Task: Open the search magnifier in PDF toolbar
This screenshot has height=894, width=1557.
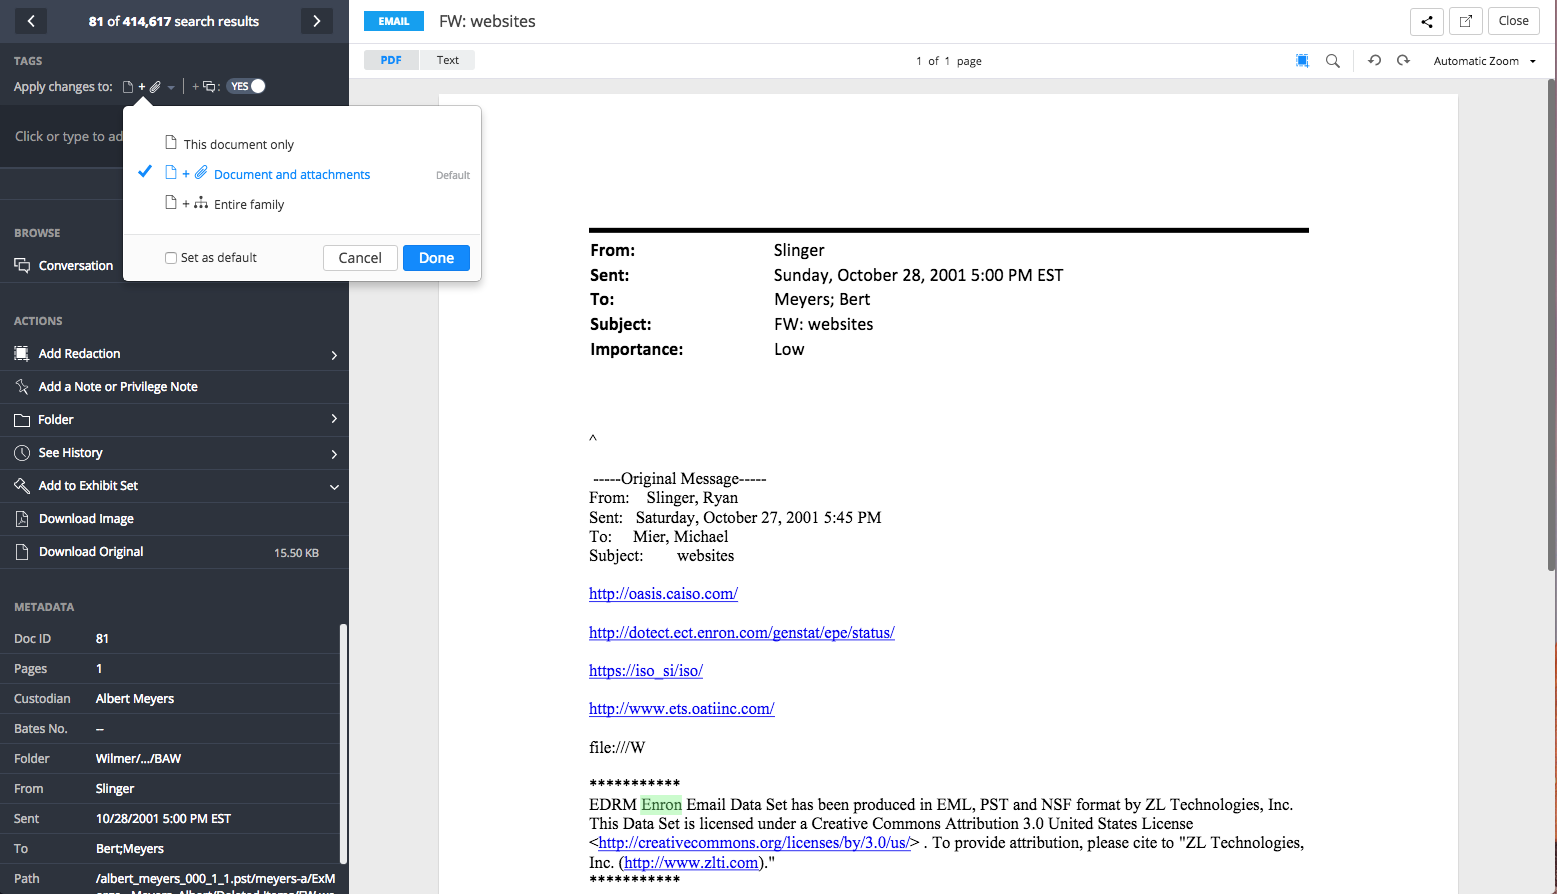Action: tap(1333, 61)
